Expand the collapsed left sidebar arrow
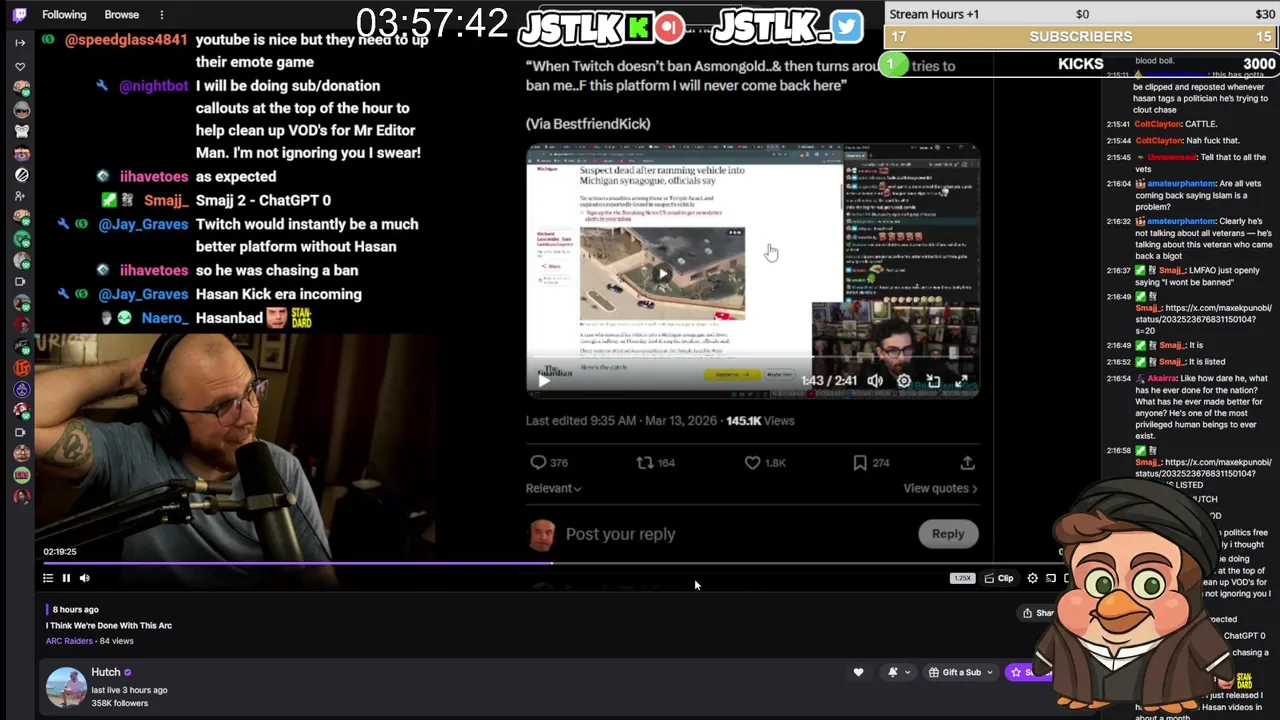The width and height of the screenshot is (1280, 720). point(20,42)
